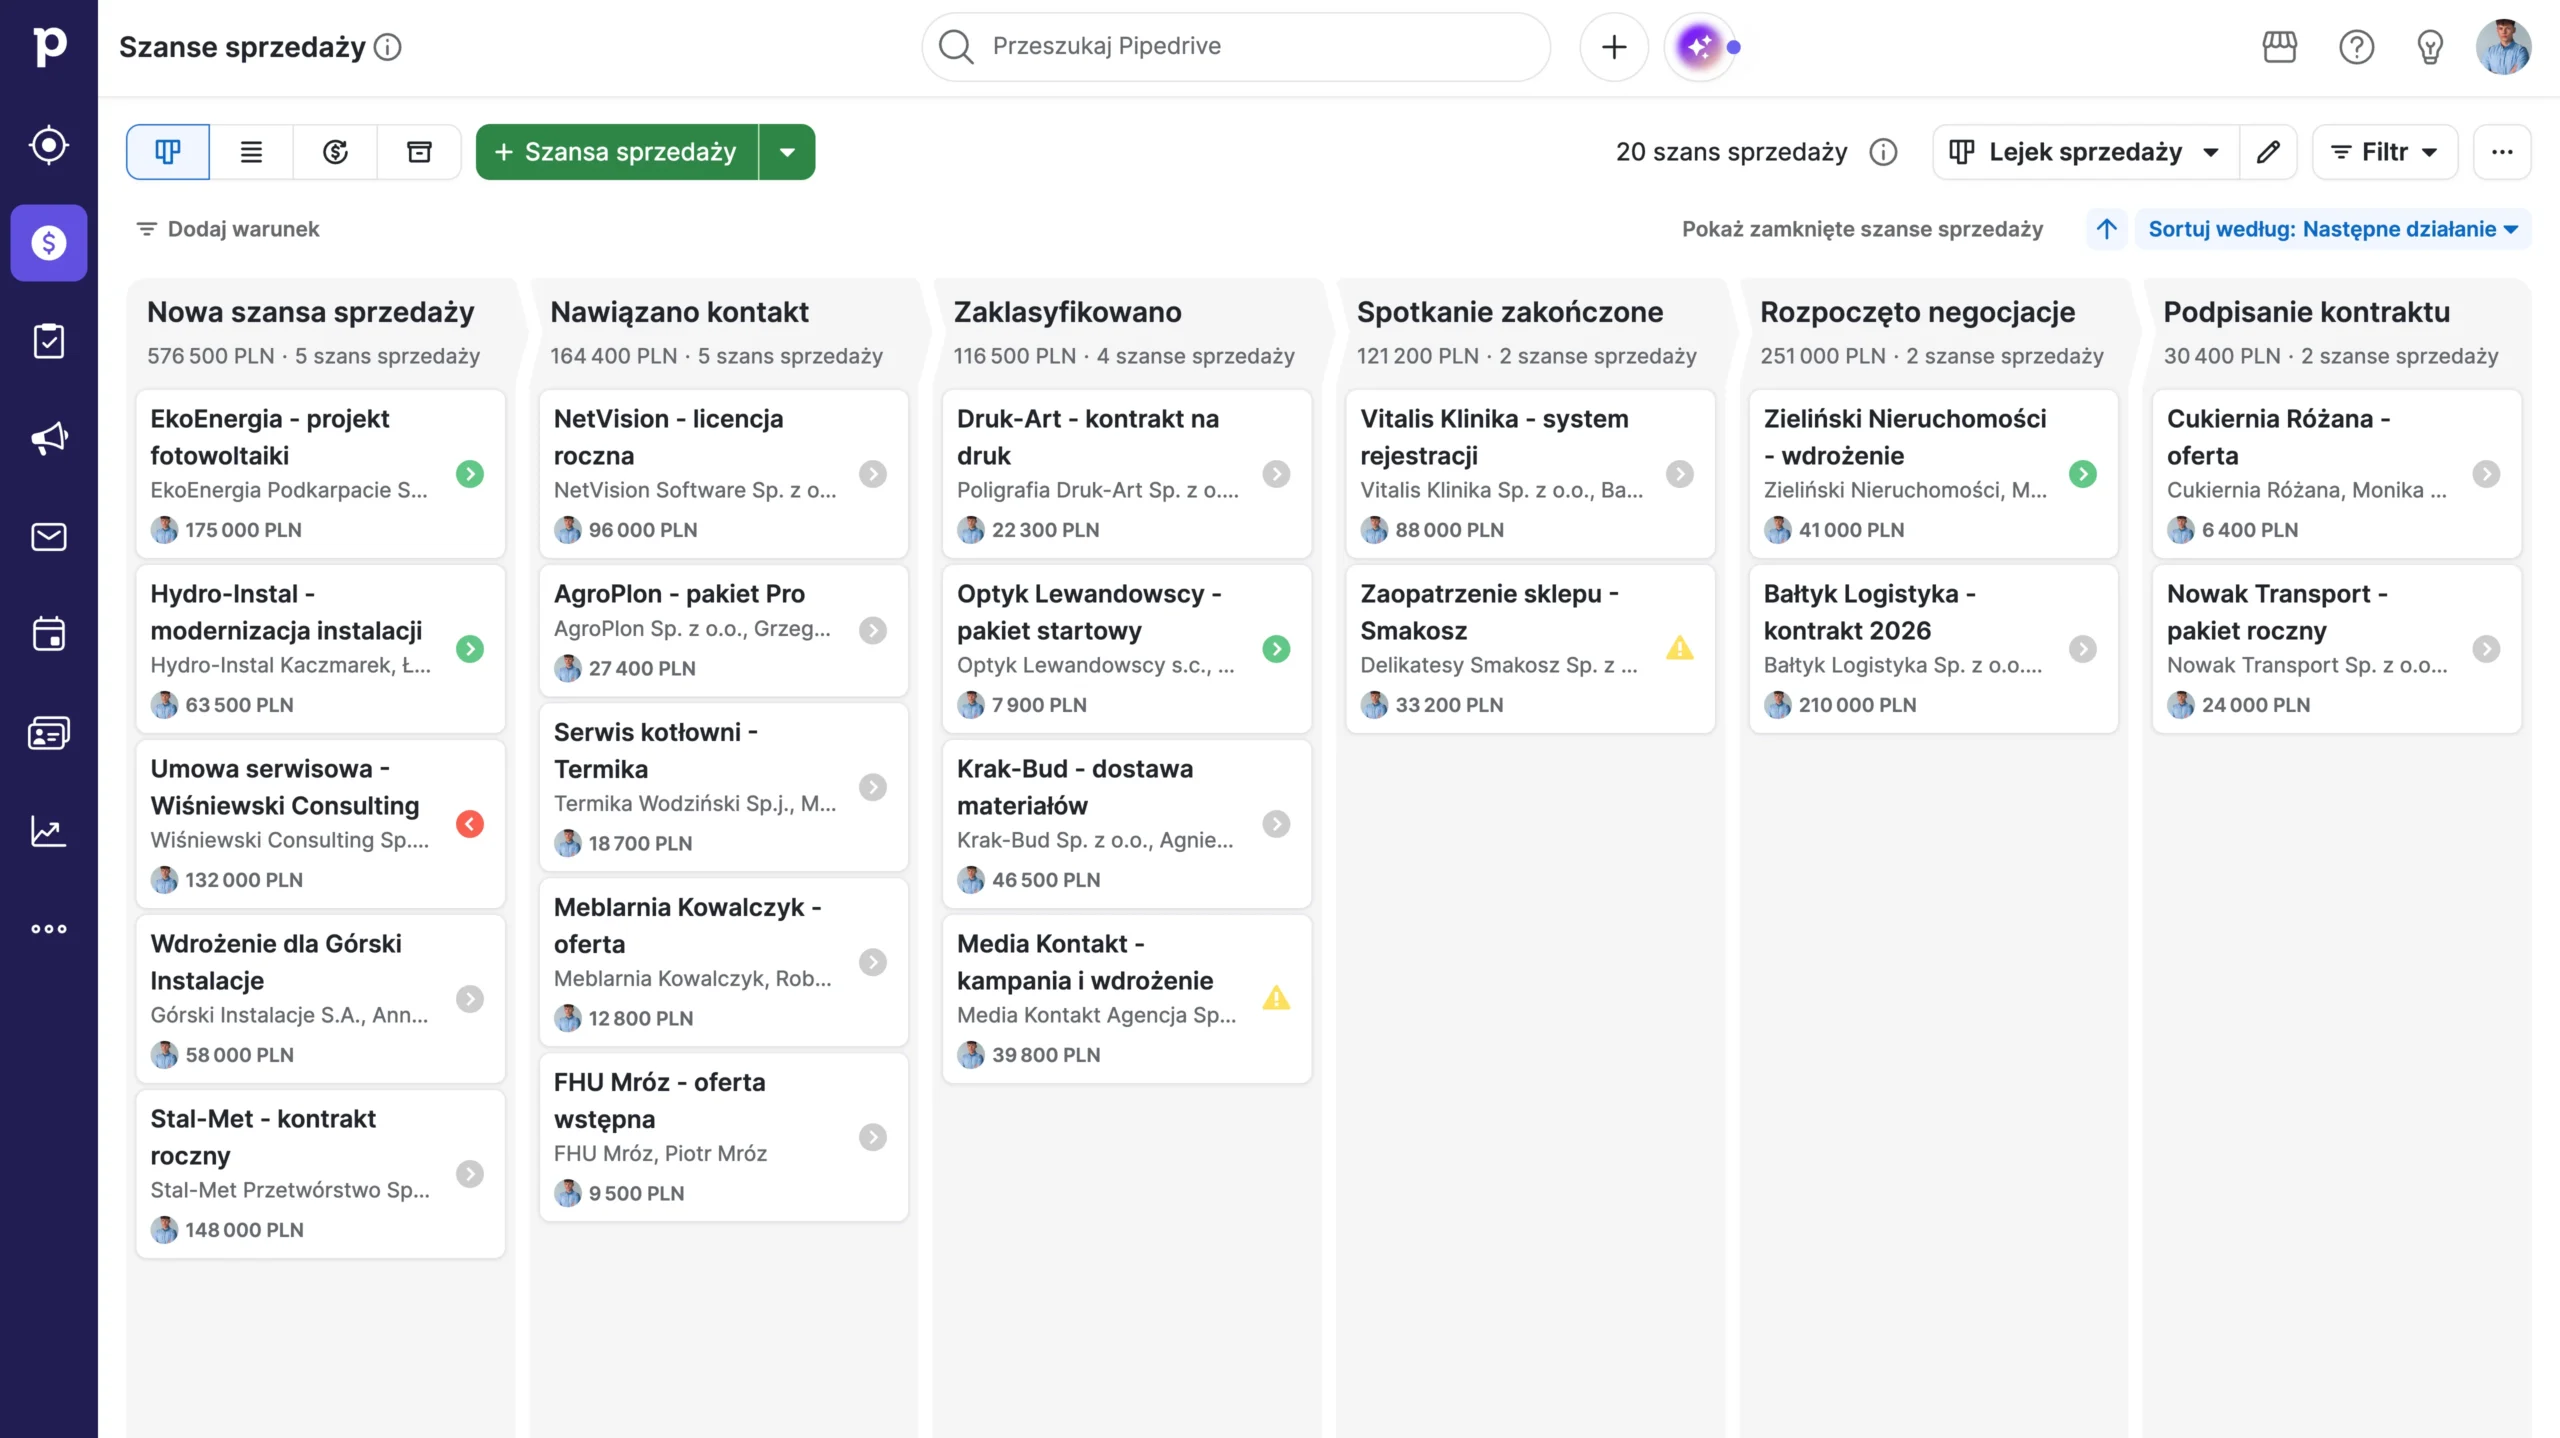
Task: Open lightbulb tips icon
Action: 2430,47
